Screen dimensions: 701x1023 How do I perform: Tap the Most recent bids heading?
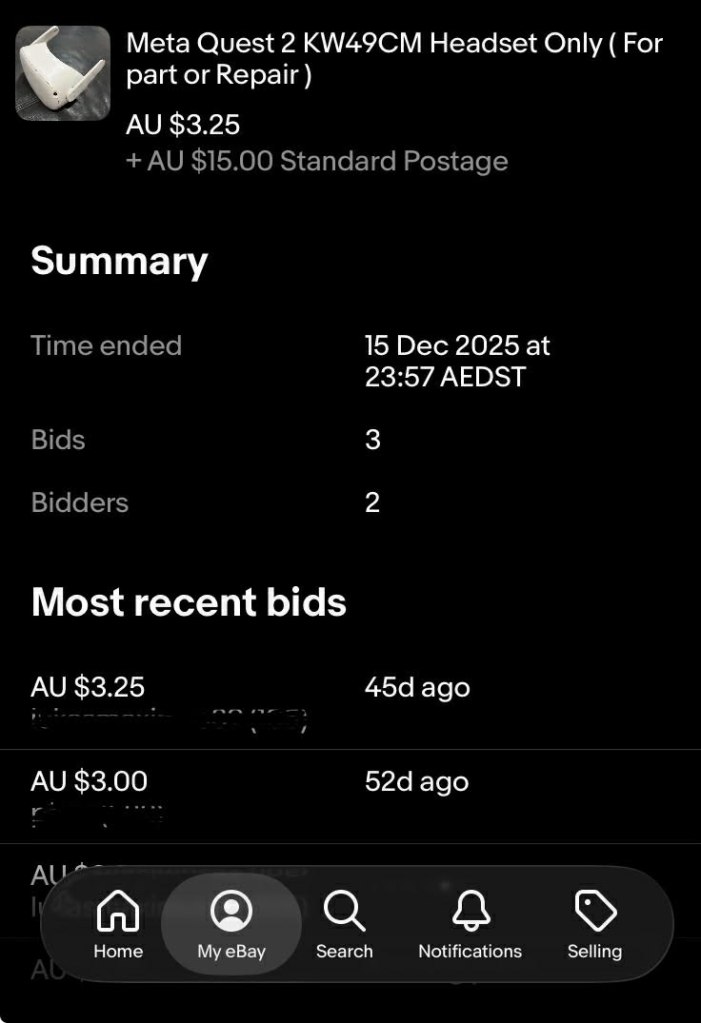coord(189,602)
